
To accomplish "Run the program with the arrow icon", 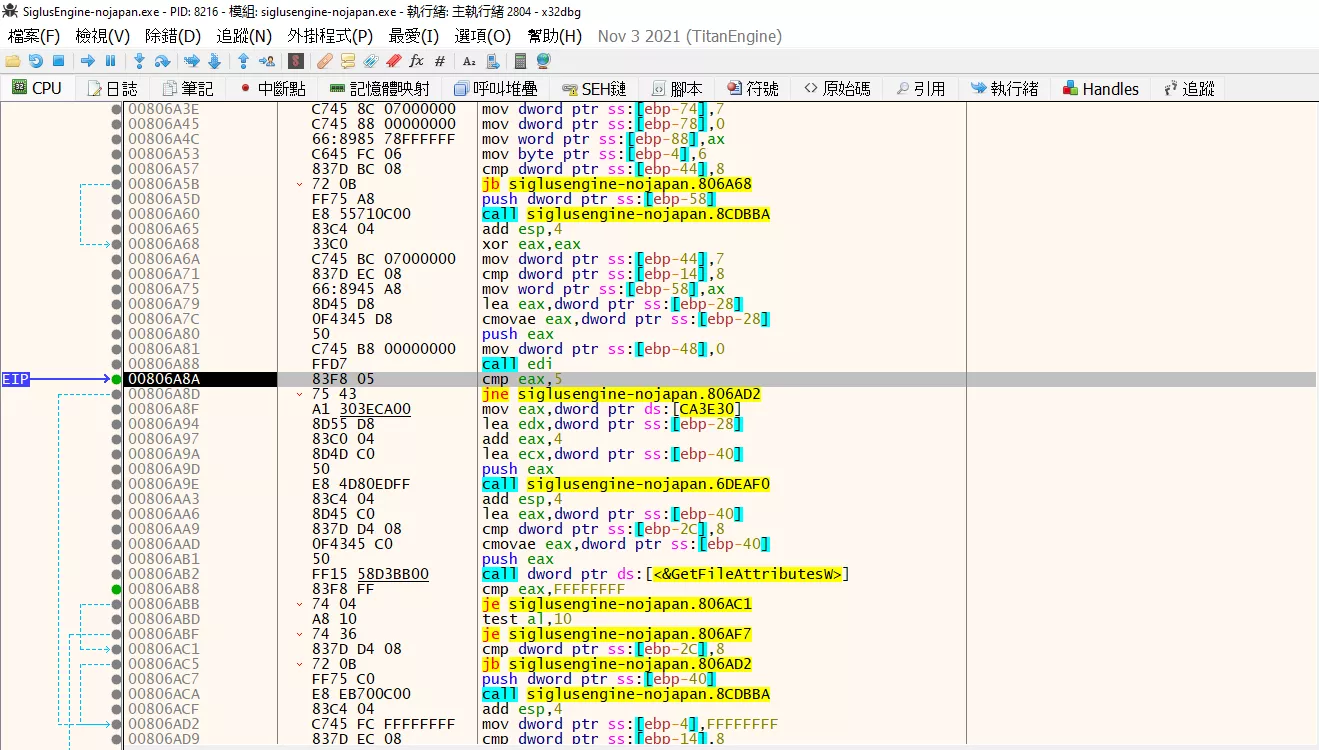I will tap(88, 61).
